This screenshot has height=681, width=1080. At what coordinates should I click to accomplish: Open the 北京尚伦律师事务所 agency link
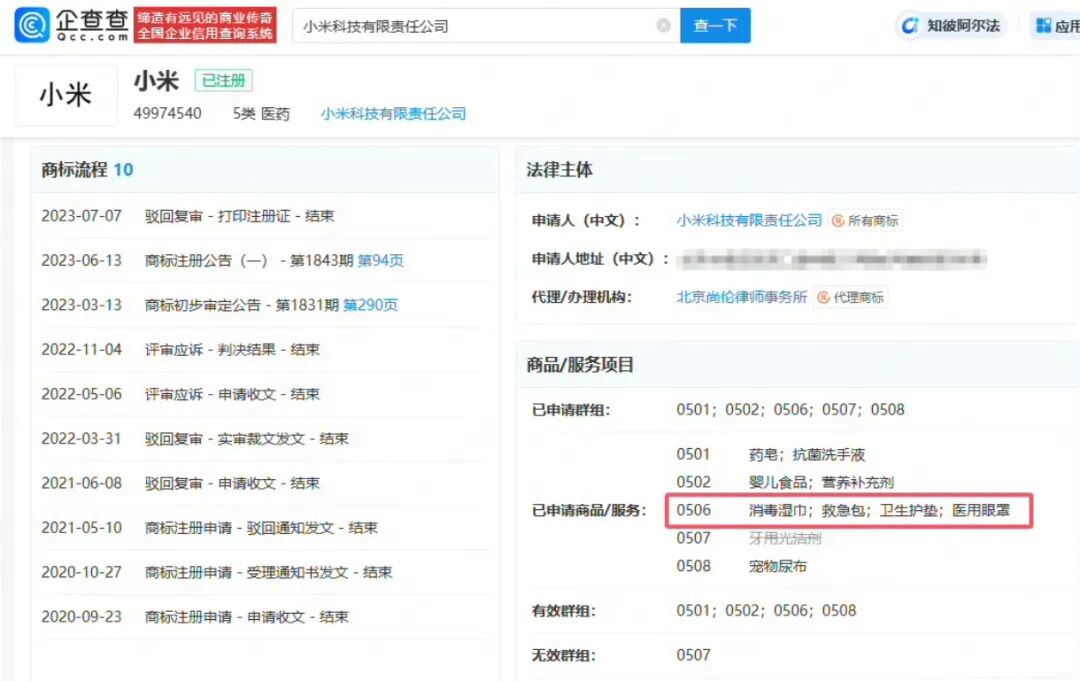coord(742,297)
